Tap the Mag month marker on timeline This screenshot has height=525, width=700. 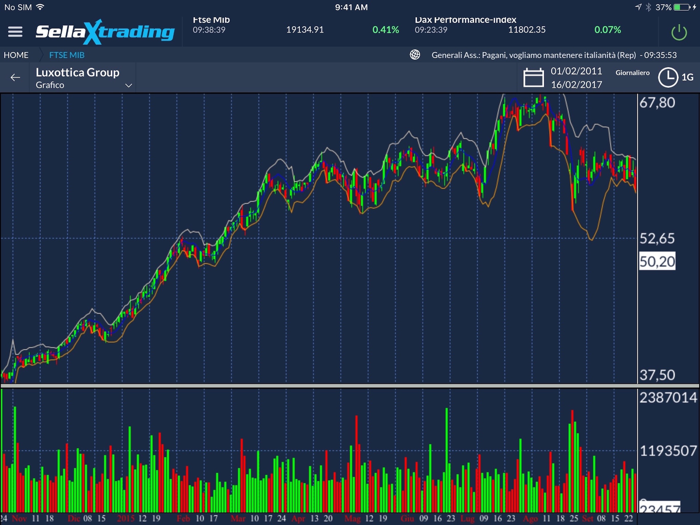coord(352,518)
